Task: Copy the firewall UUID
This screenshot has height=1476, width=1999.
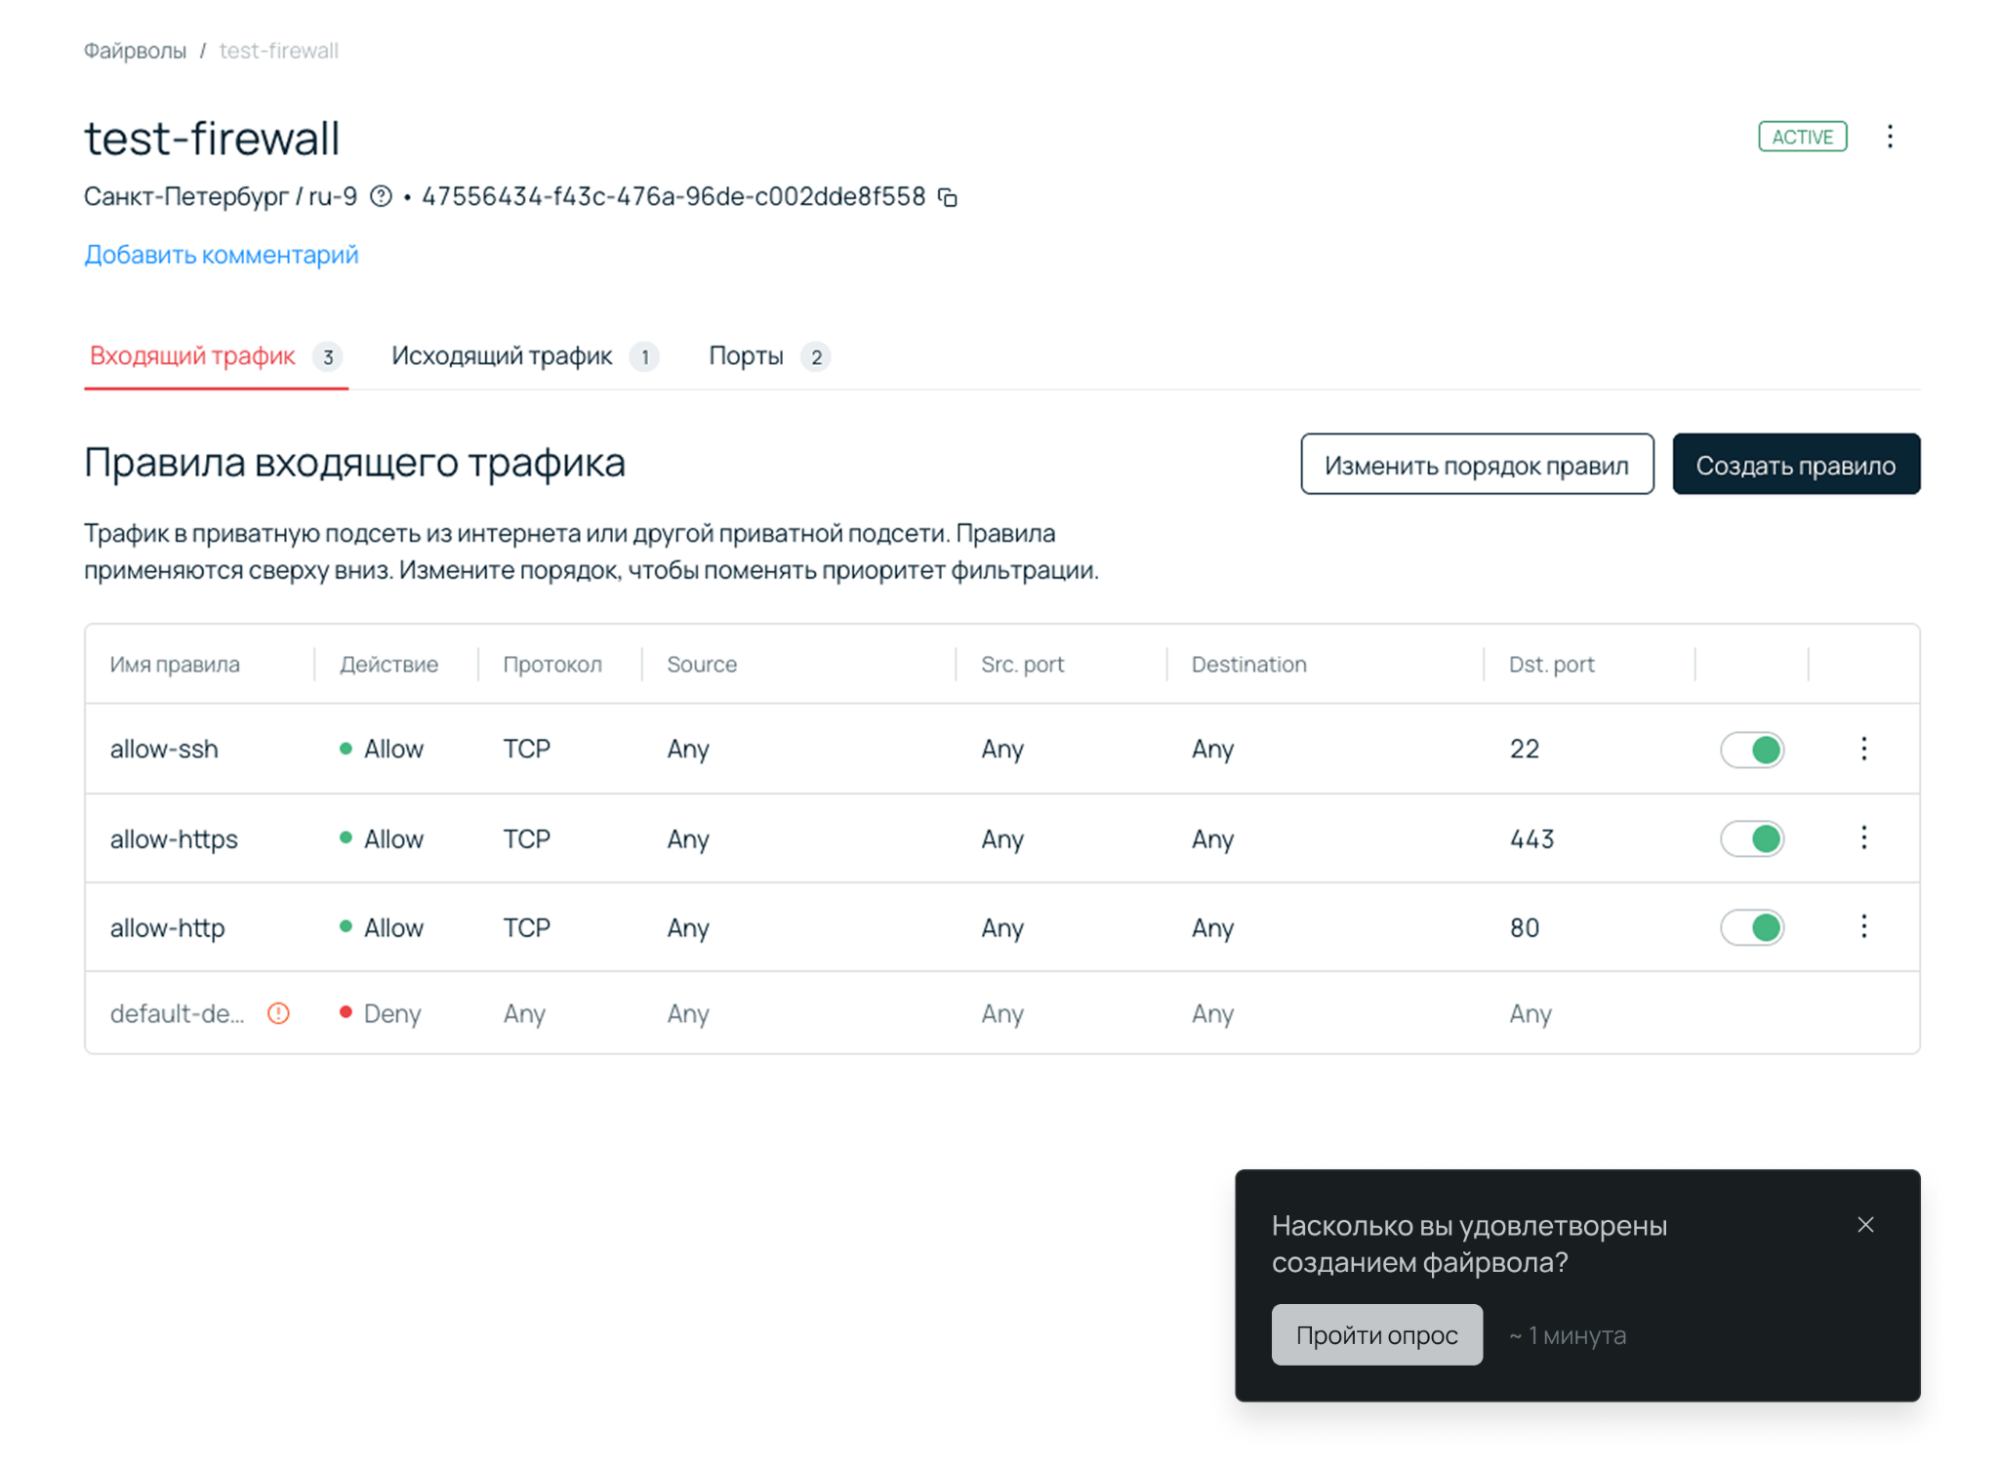Action: pyautogui.click(x=949, y=197)
